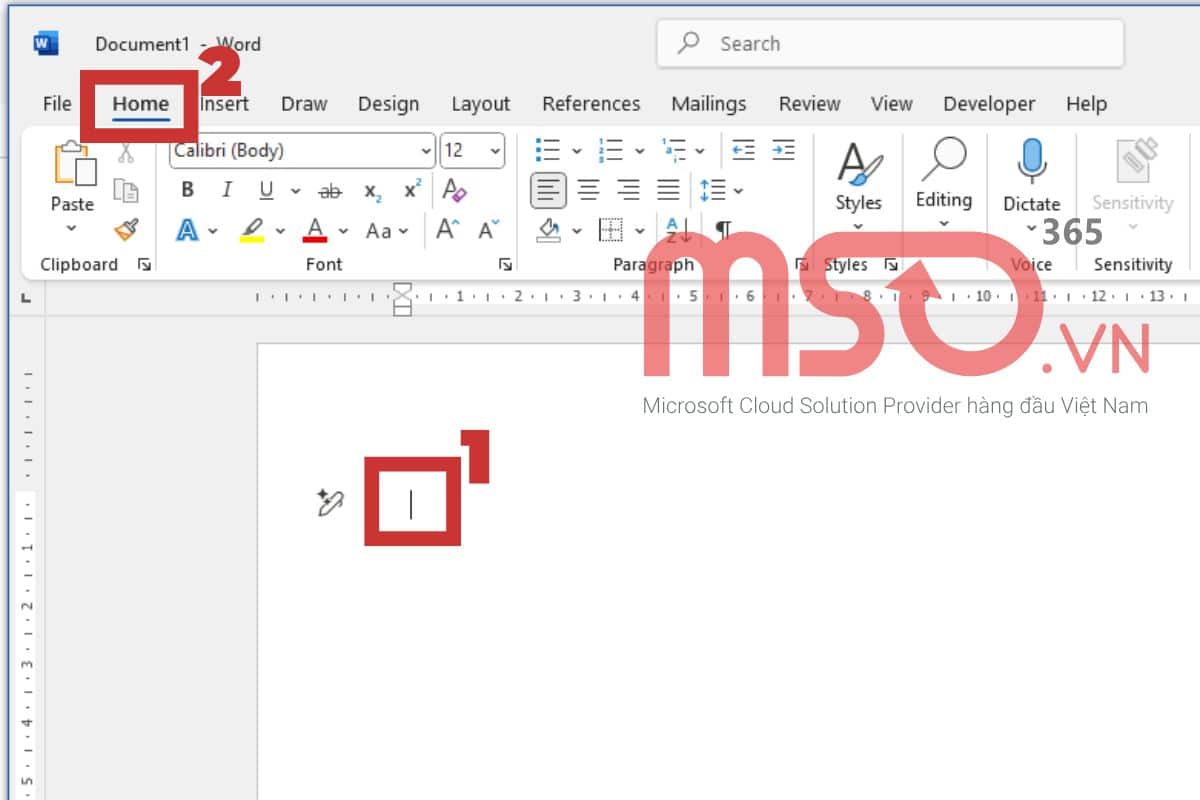This screenshot has width=1200, height=800.
Task: Expand the Paste options arrow
Action: pyautogui.click(x=72, y=229)
